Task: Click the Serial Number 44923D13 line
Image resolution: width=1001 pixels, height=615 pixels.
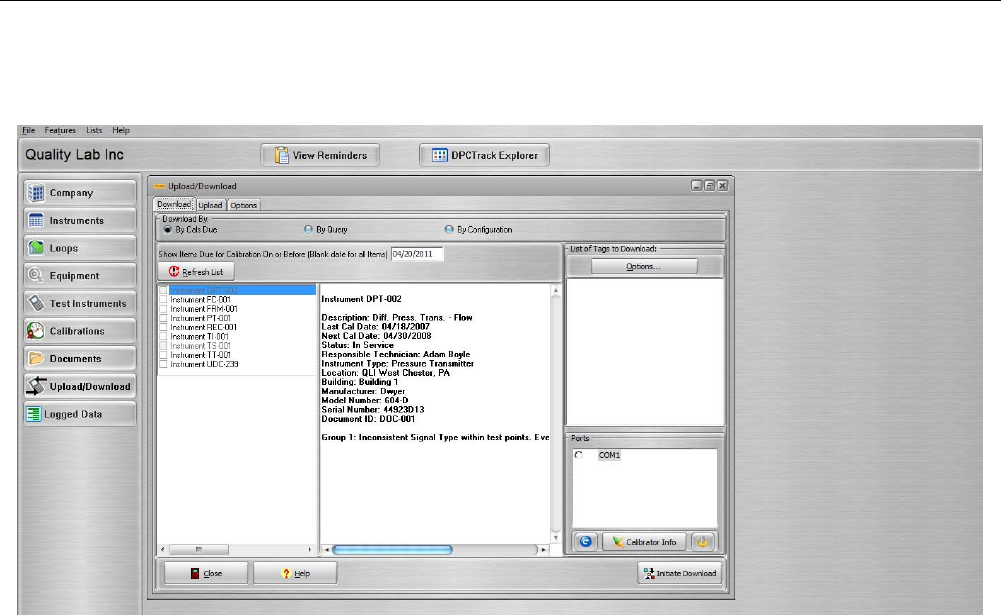Action: [x=373, y=409]
